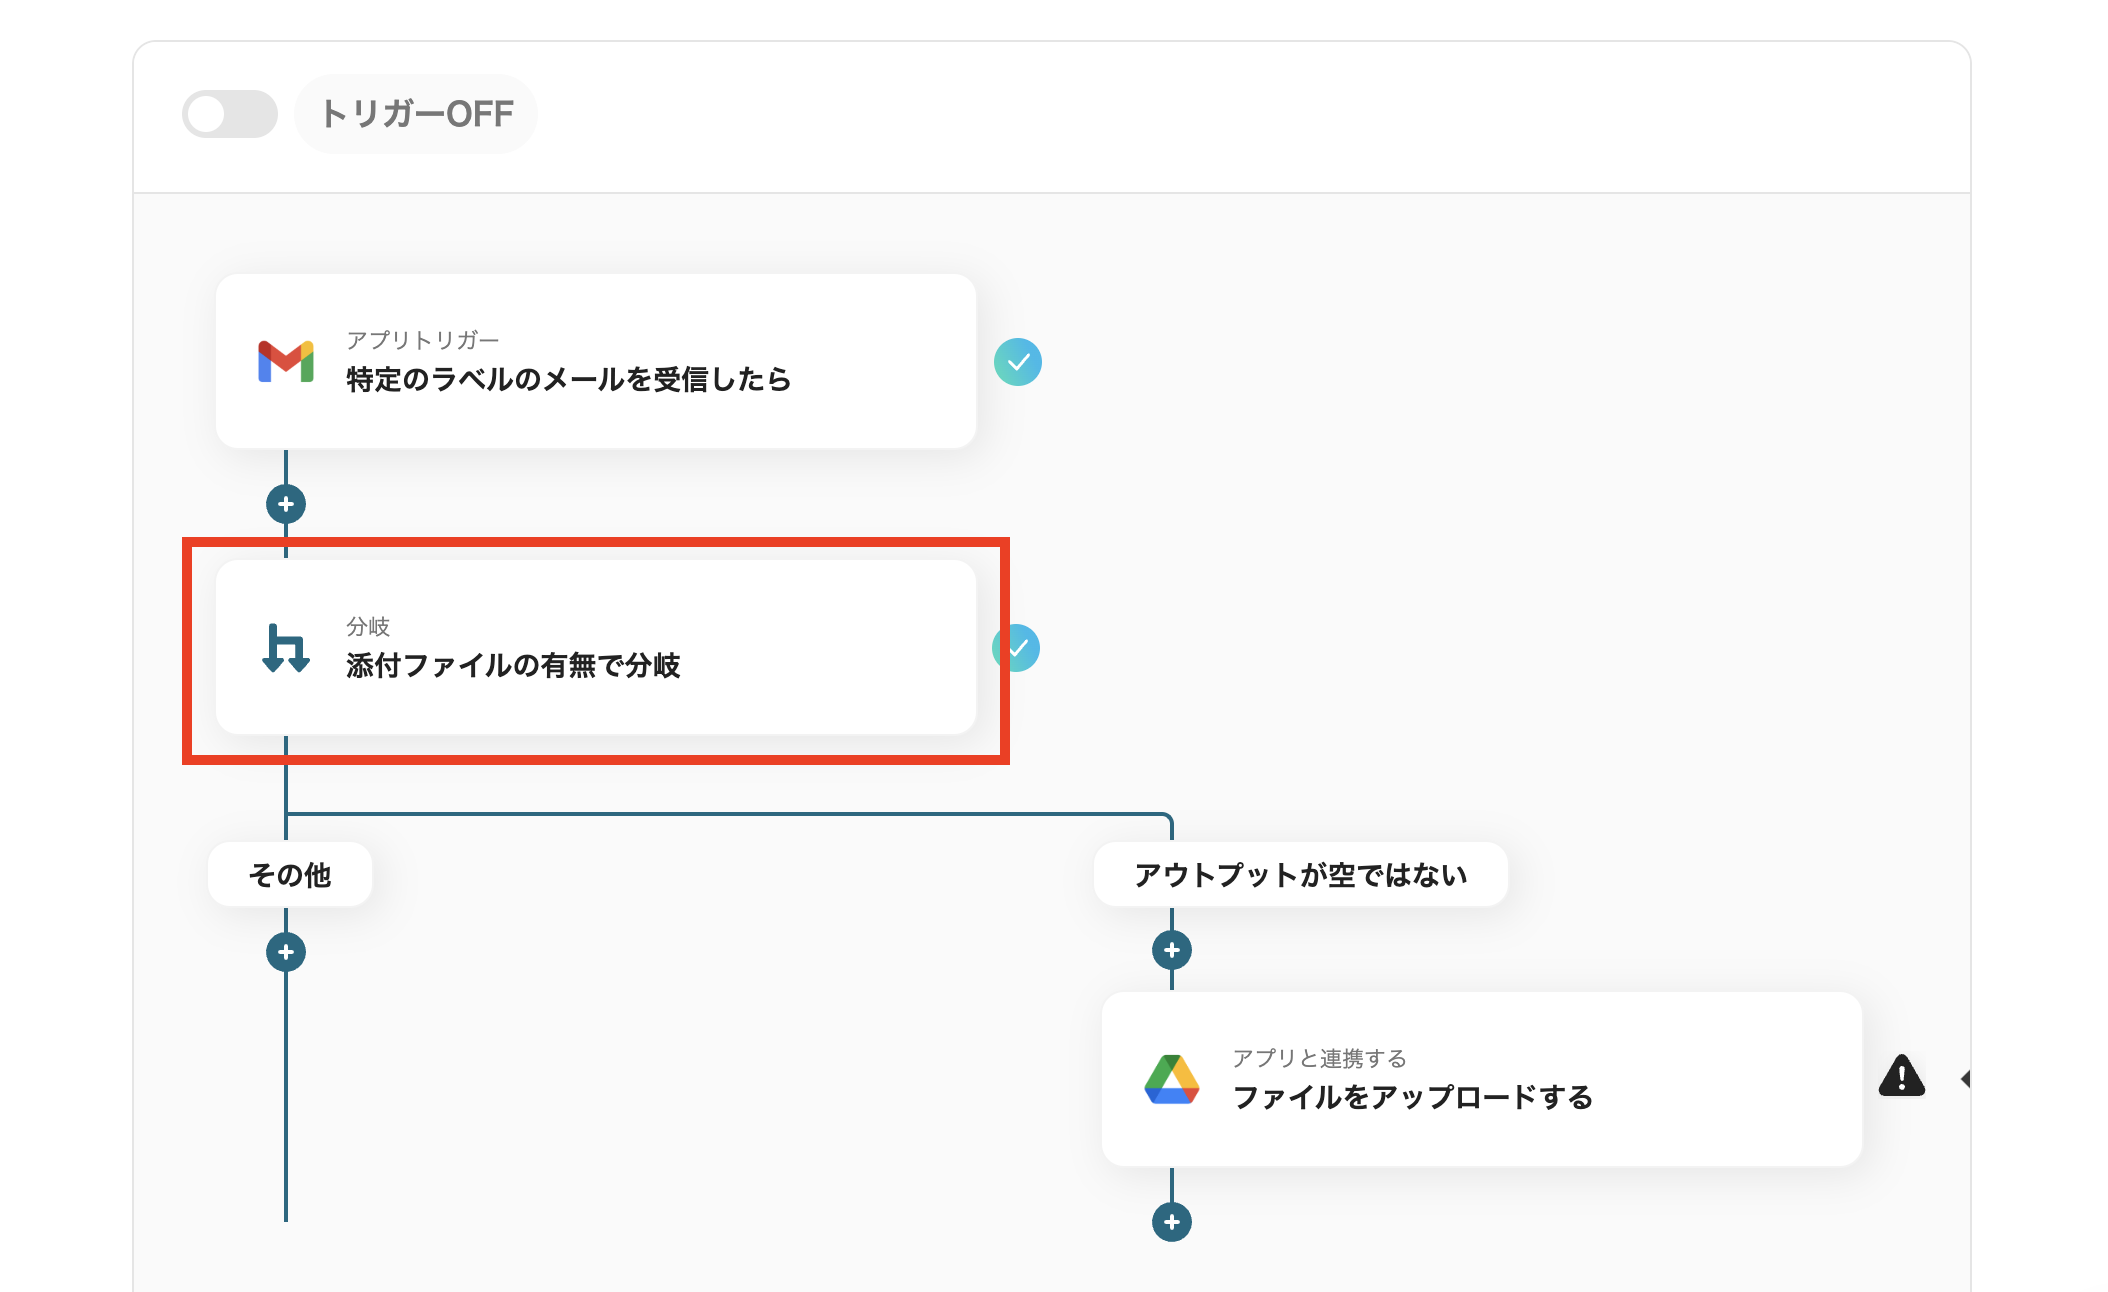Click the plus icon above the upload card
Viewport: 2108px width, 1292px height.
(1170, 952)
